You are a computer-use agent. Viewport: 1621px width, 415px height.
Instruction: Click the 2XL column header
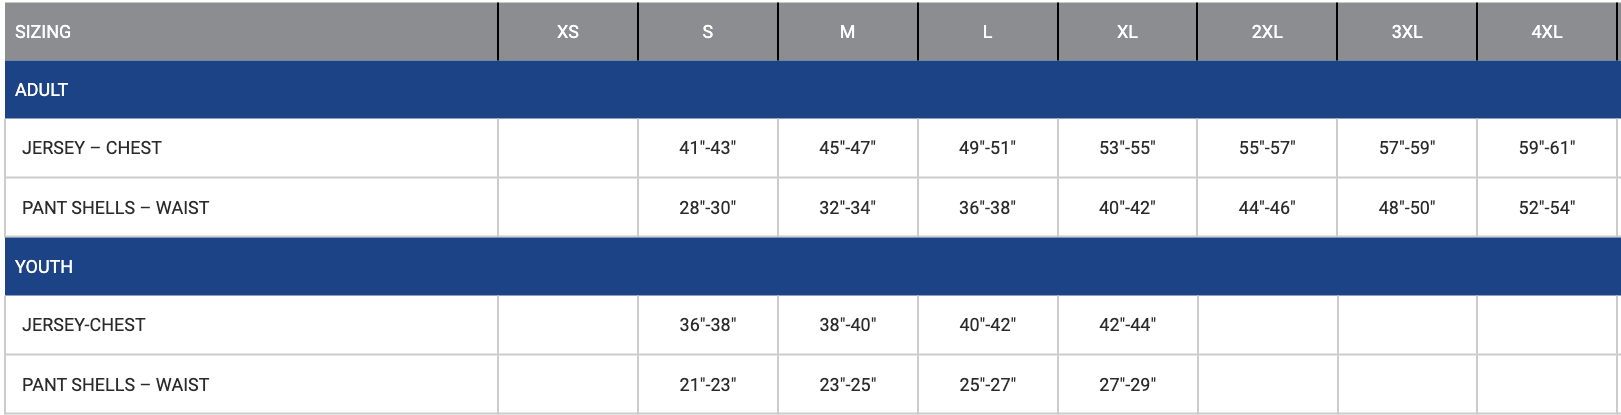tap(1267, 32)
